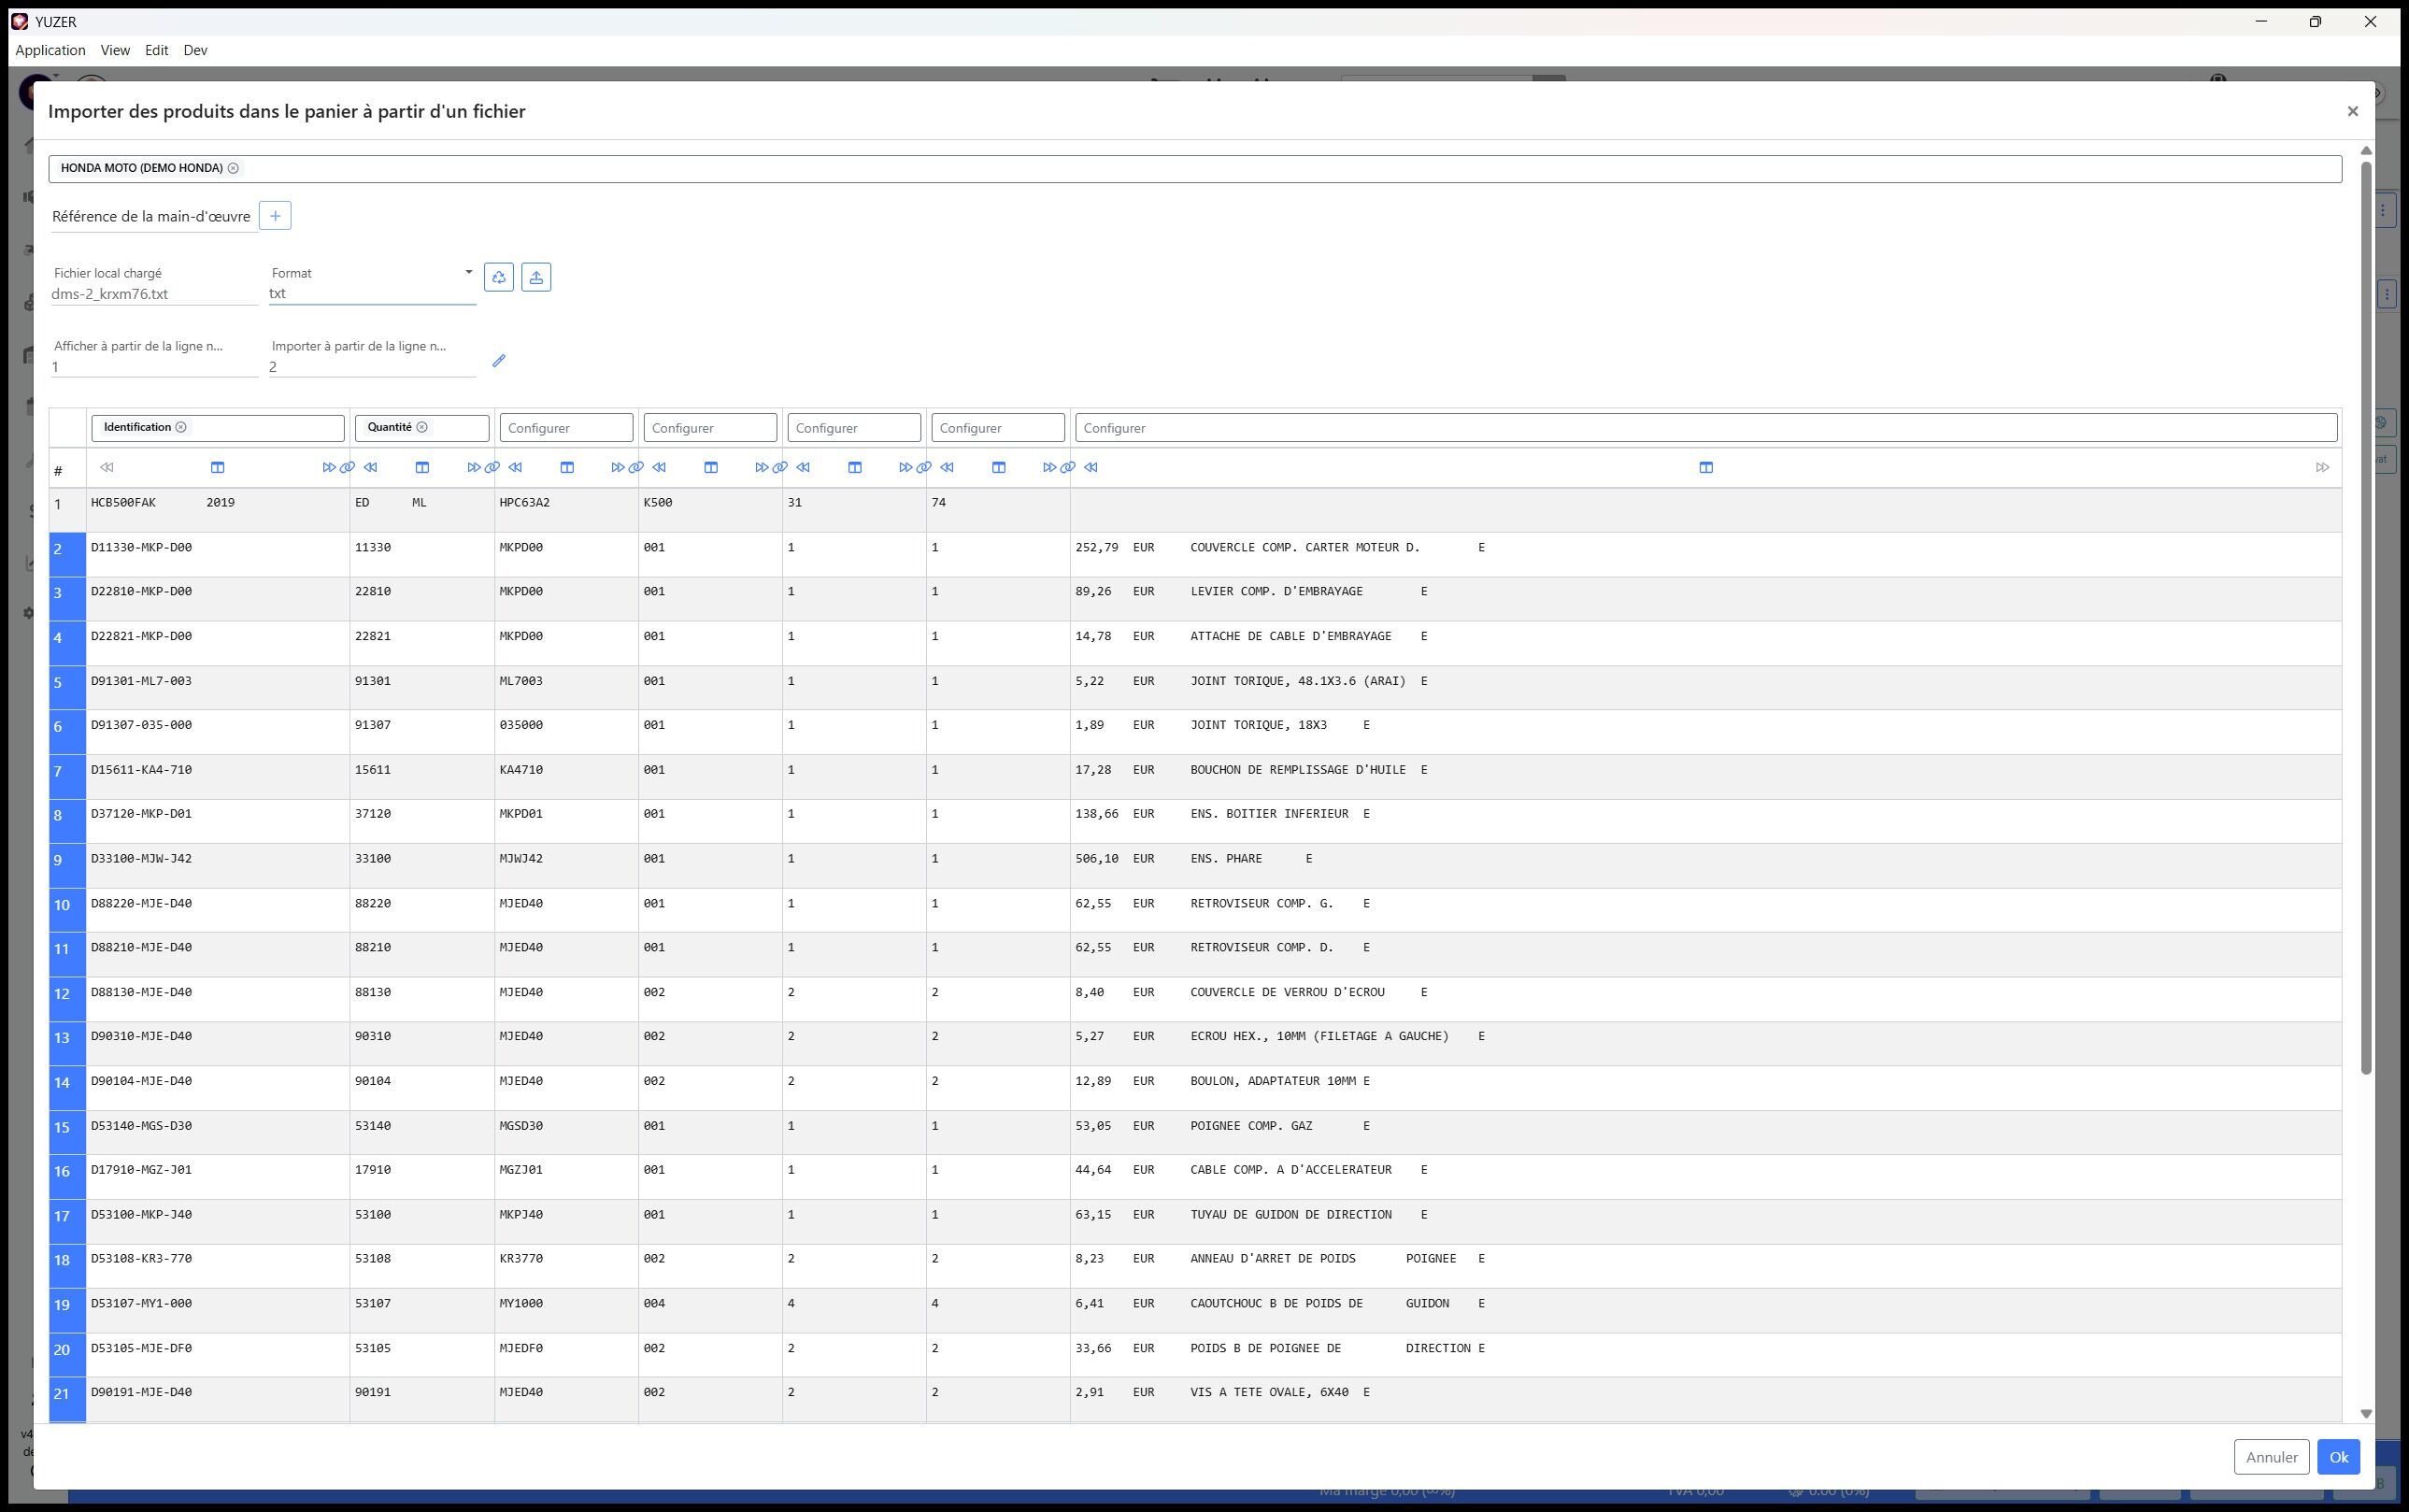This screenshot has height=1512, width=2409.
Task: Click the Annuler button
Action: (x=2271, y=1457)
